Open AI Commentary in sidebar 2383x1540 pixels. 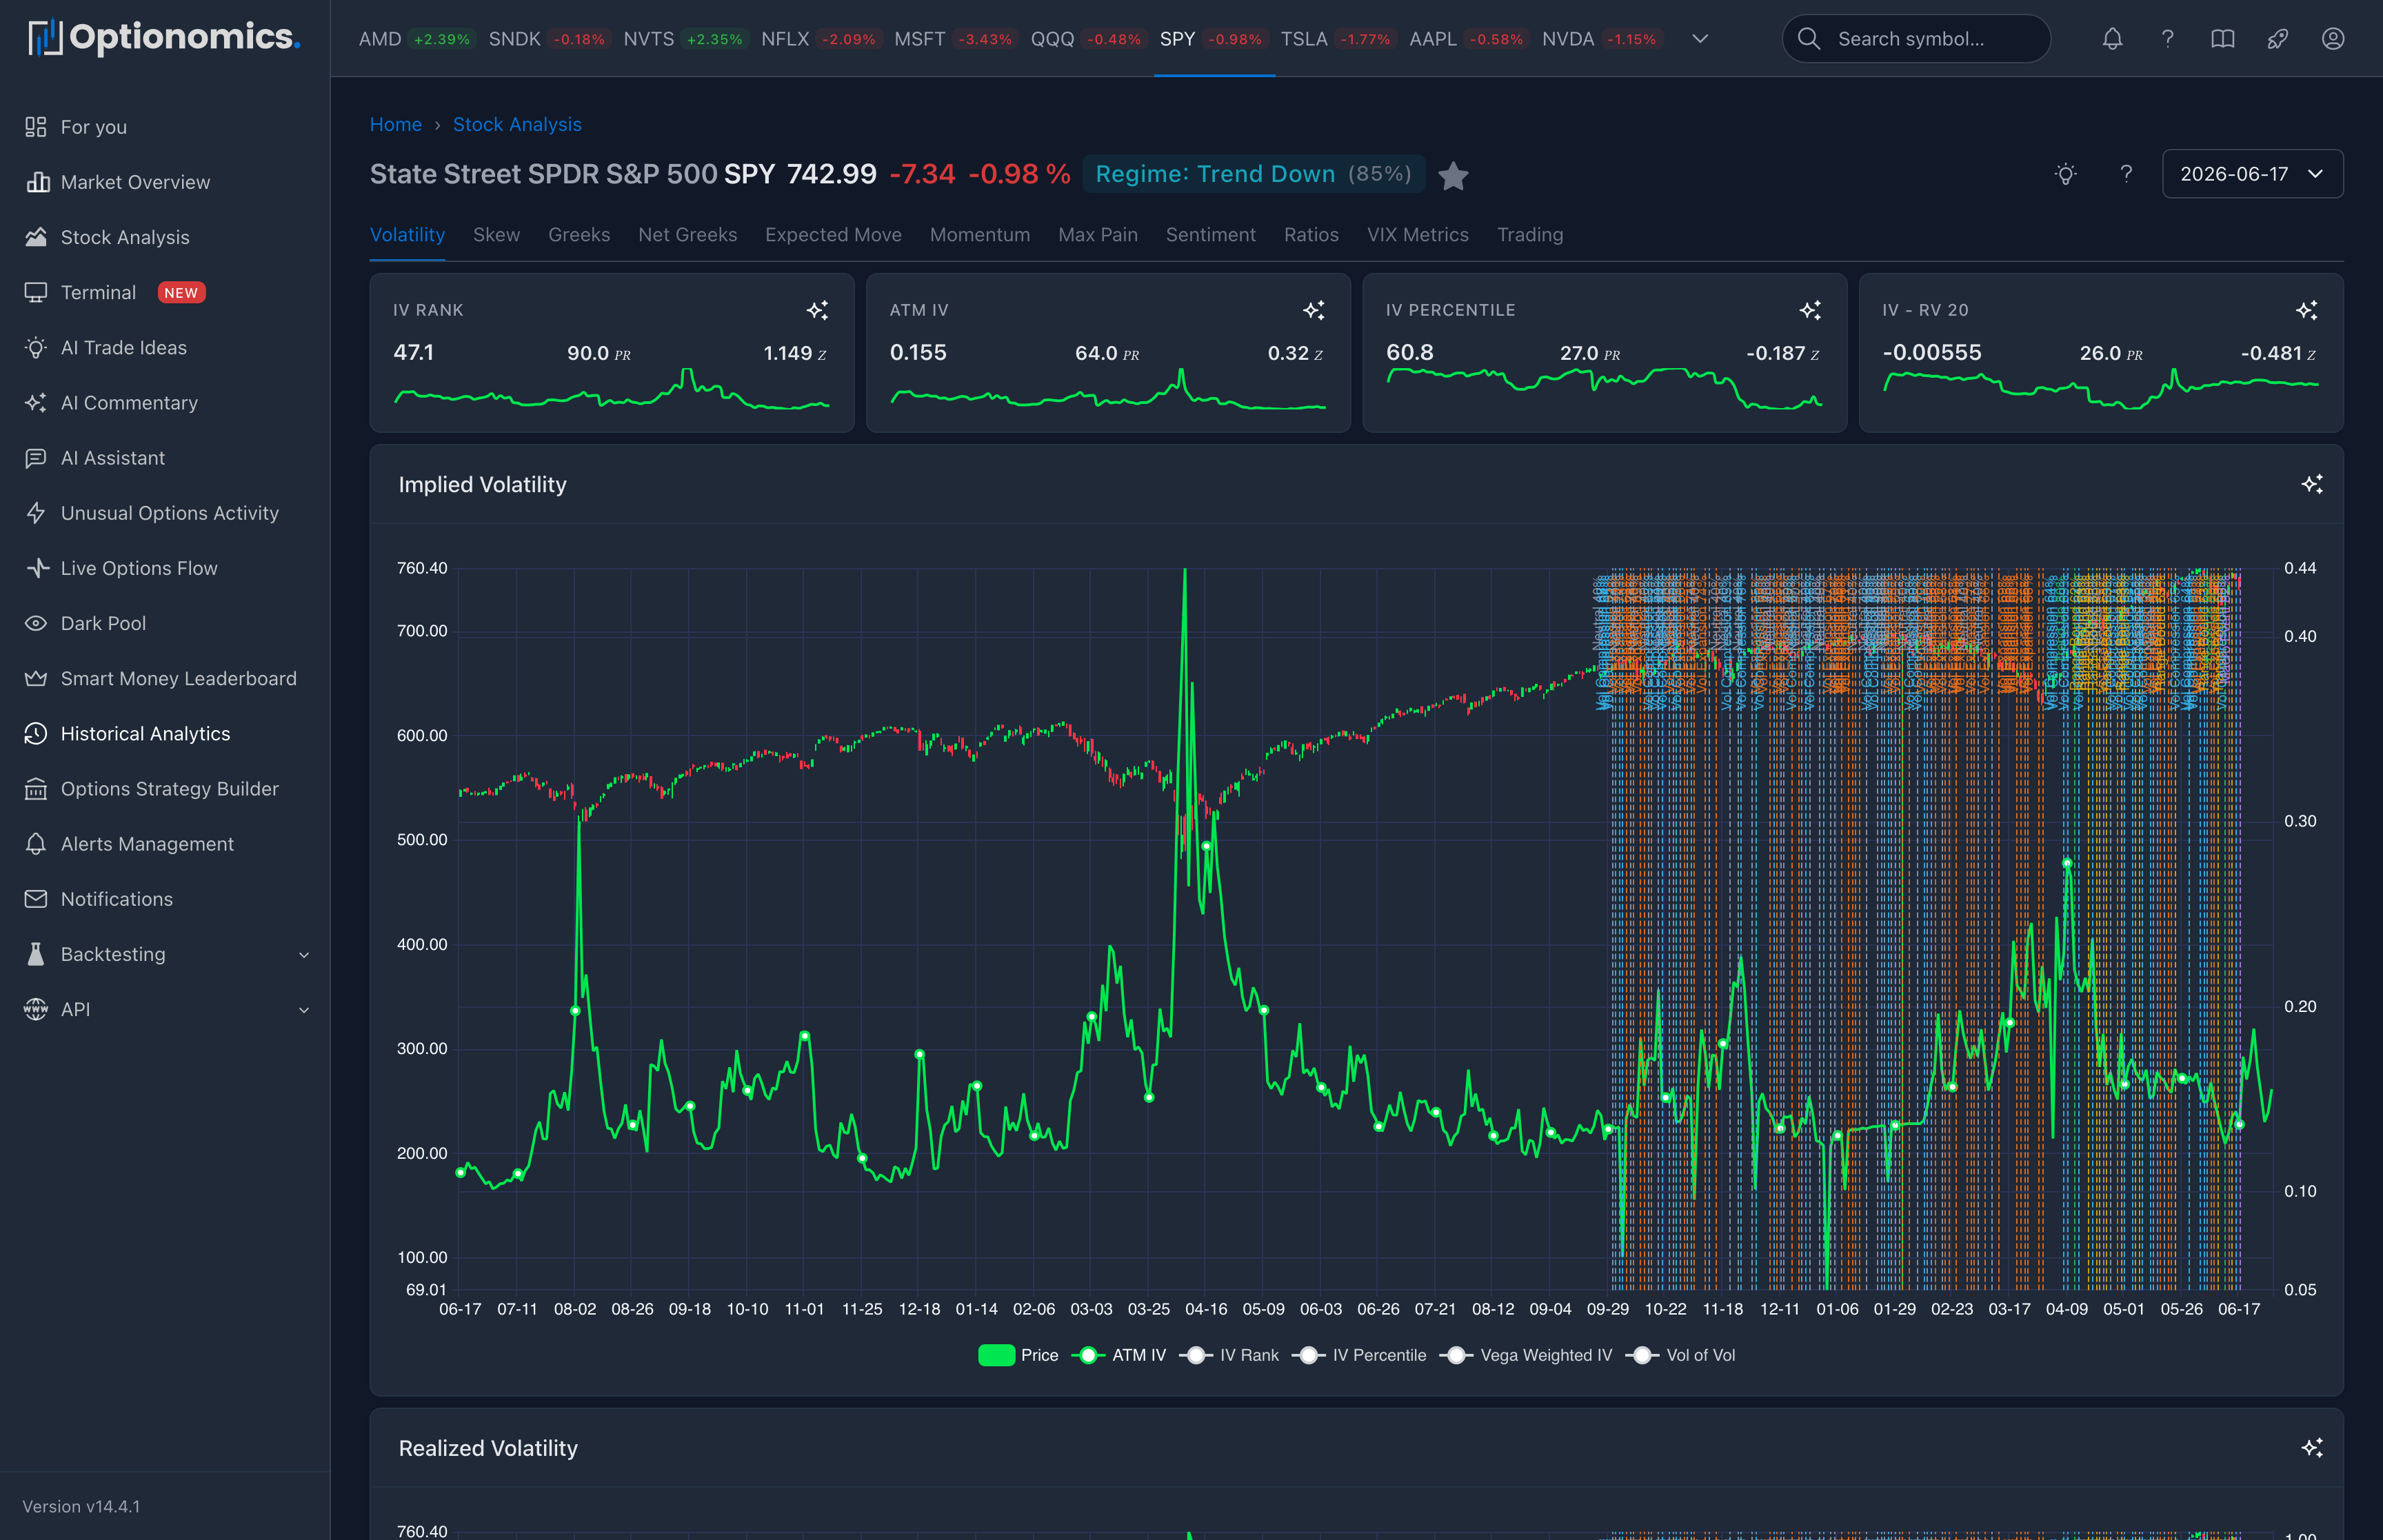[x=165, y=402]
